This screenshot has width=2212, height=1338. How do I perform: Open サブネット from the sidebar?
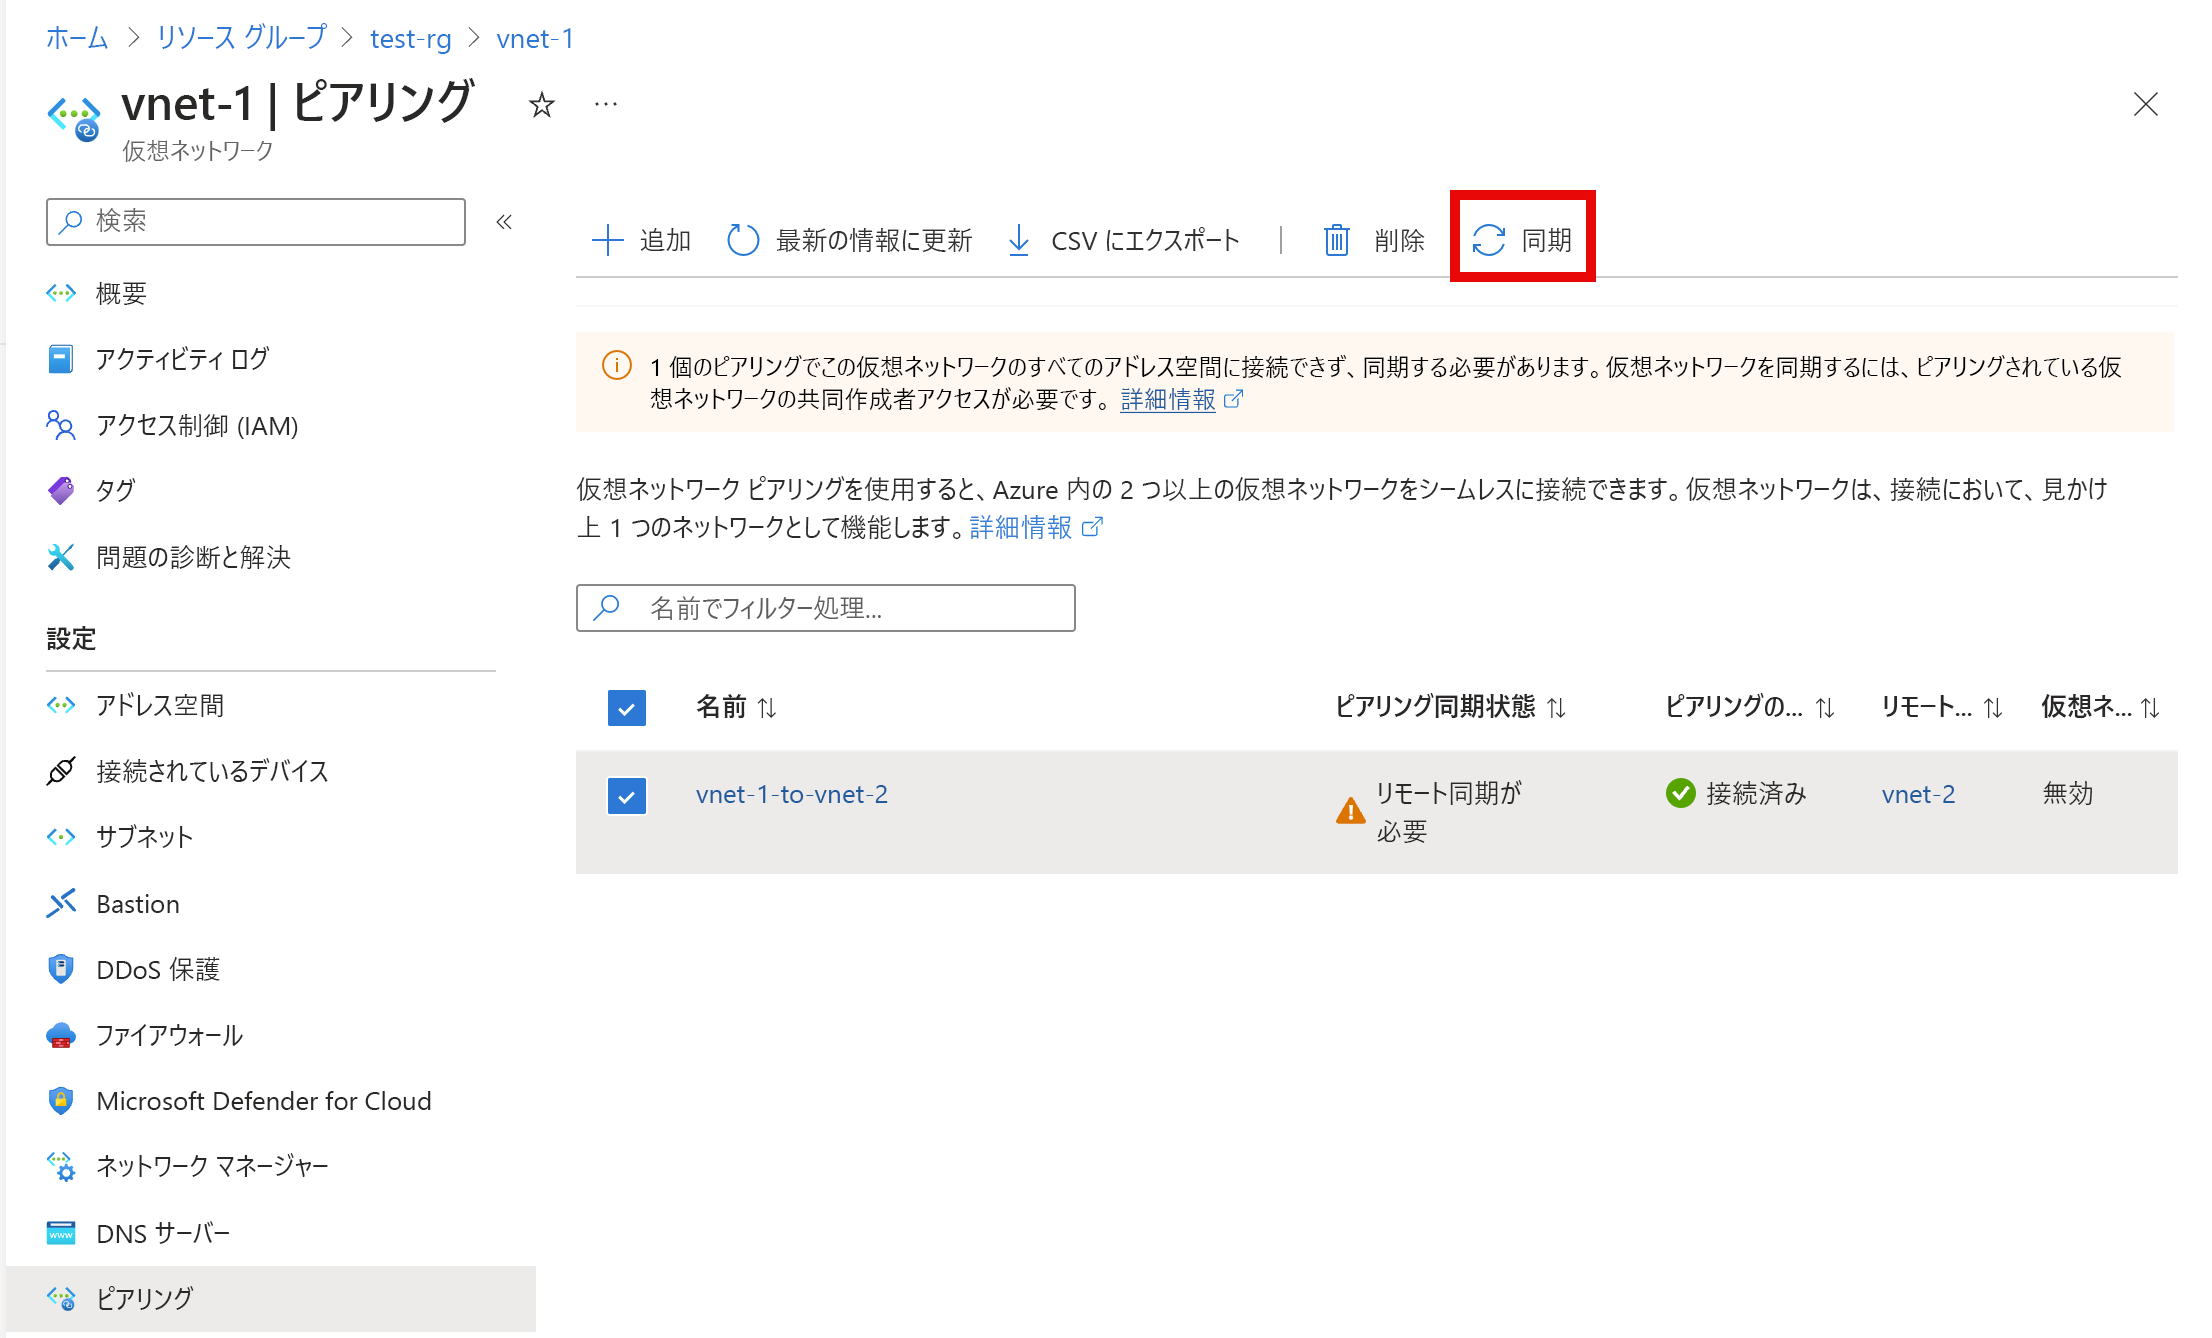pyautogui.click(x=143, y=837)
